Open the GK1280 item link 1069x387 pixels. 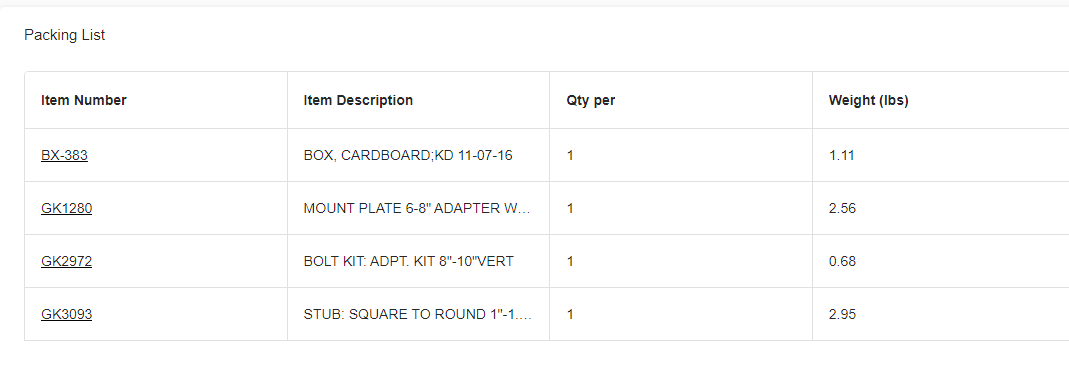[66, 208]
